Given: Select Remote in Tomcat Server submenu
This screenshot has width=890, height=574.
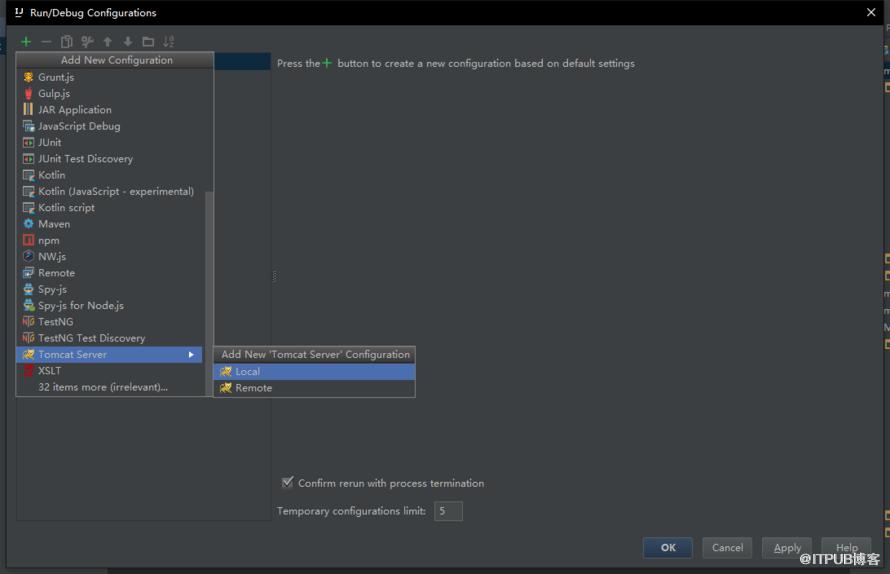Looking at the screenshot, I should pyautogui.click(x=314, y=388).
